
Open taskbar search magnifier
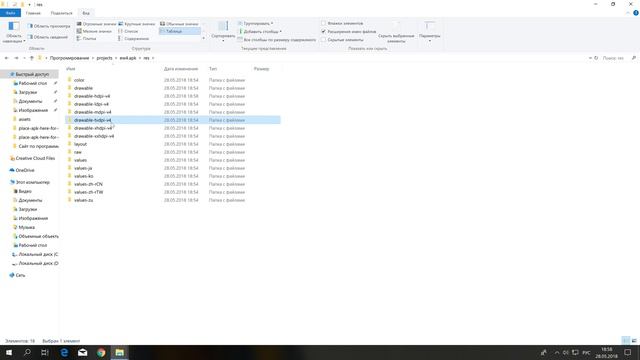[x=27, y=352]
